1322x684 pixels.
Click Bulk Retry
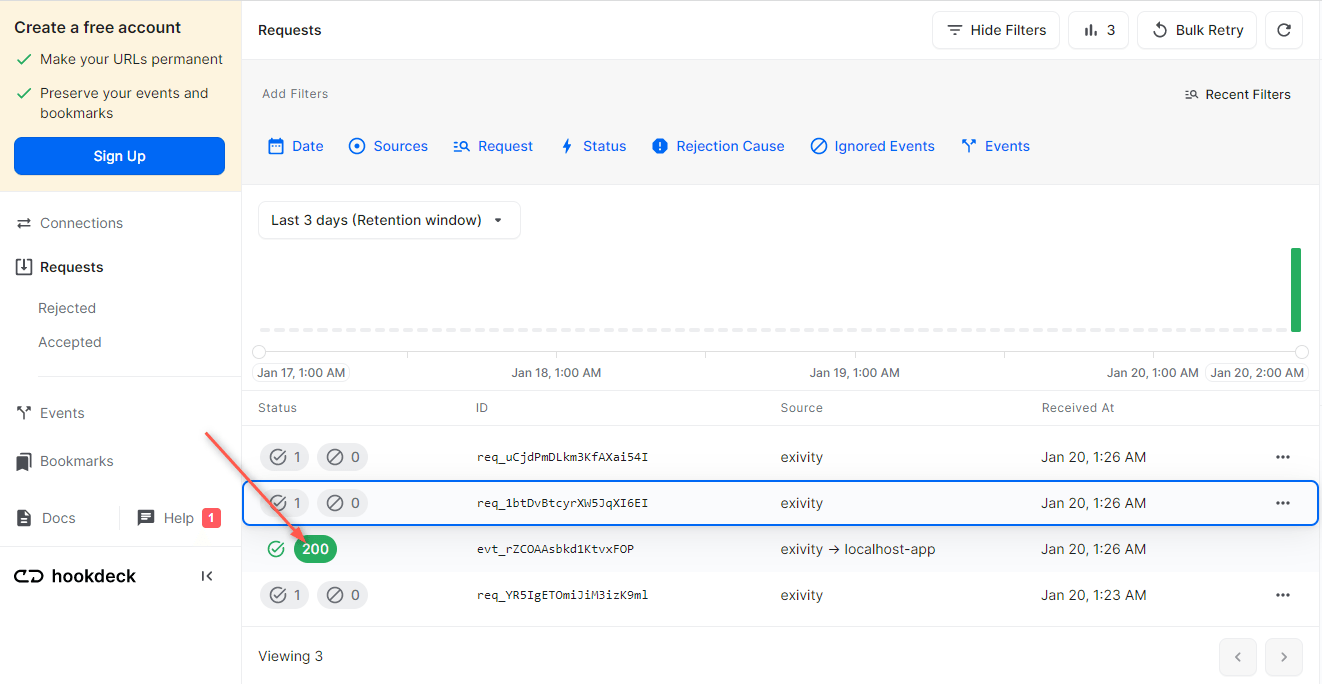[1196, 30]
